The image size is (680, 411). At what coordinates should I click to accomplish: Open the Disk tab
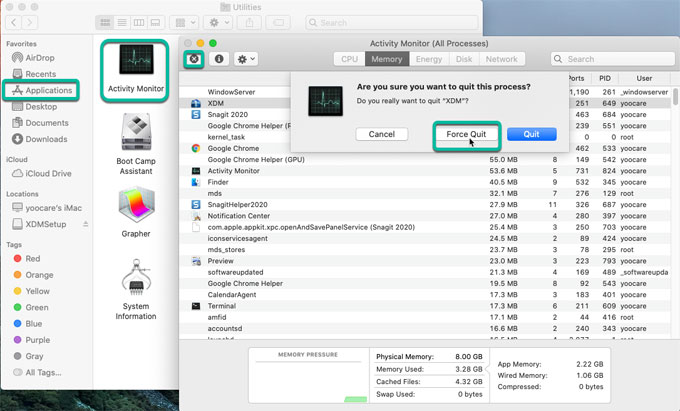click(463, 59)
